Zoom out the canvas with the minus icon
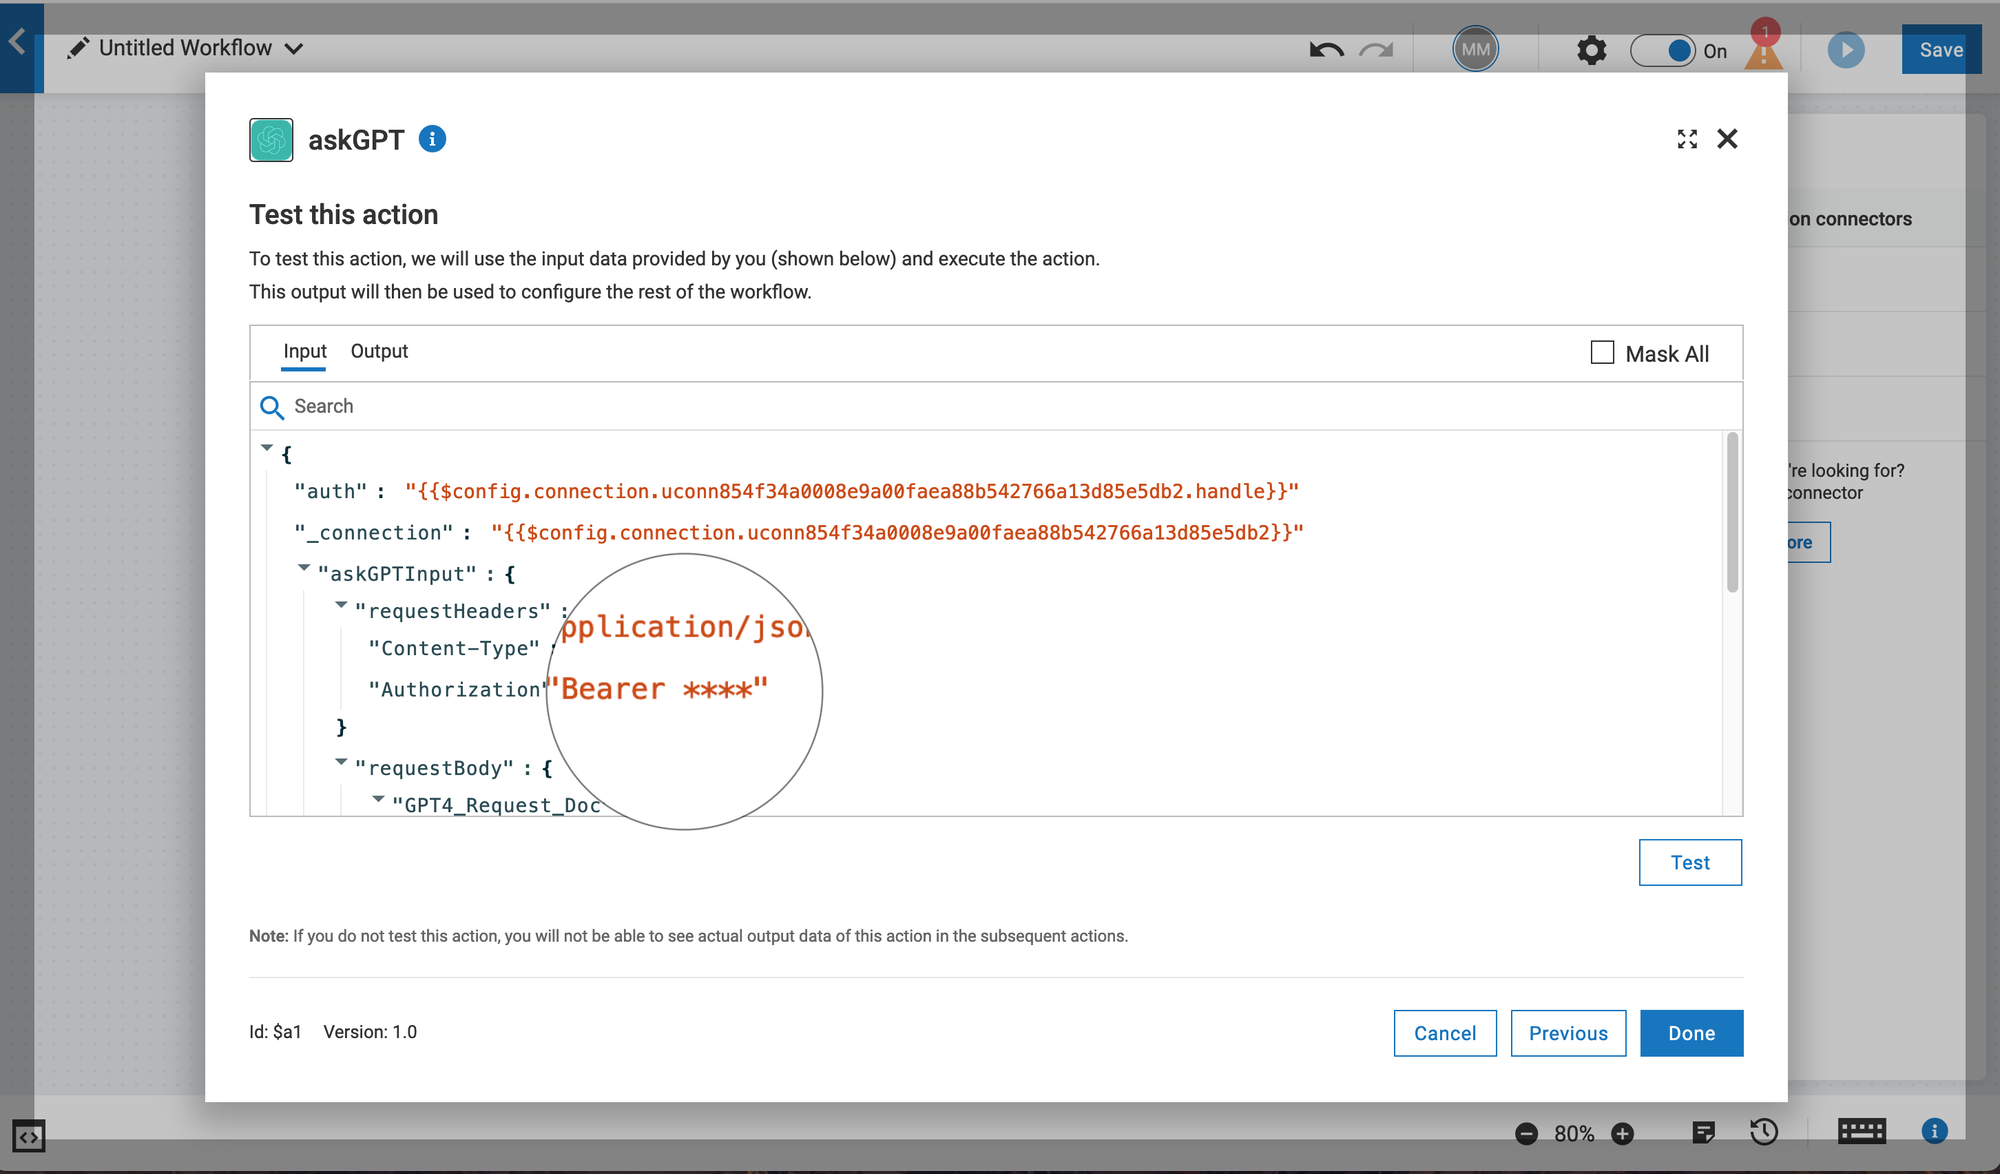 (1526, 1133)
